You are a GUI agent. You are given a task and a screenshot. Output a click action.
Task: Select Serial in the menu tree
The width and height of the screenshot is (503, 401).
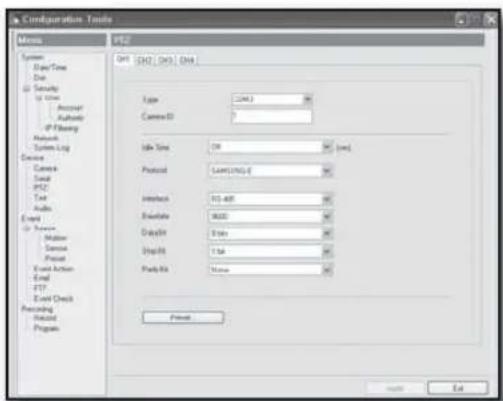point(42,178)
